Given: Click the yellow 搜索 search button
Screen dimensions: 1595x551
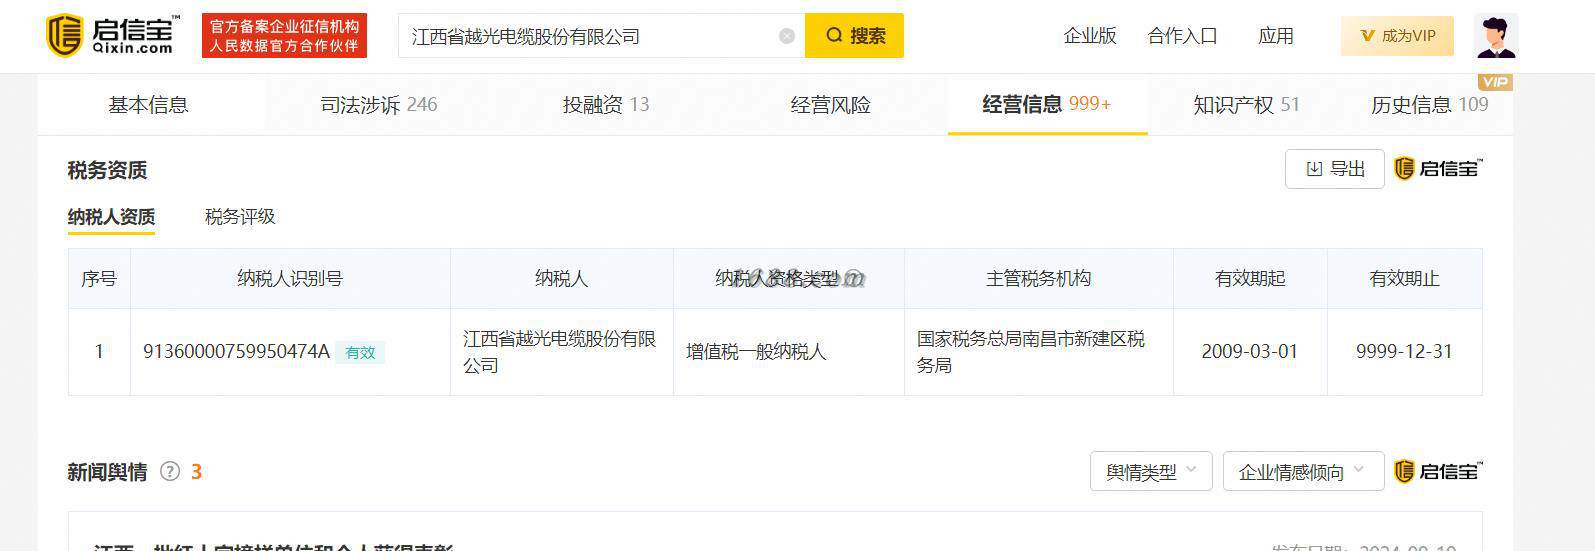Looking at the screenshot, I should 854,36.
